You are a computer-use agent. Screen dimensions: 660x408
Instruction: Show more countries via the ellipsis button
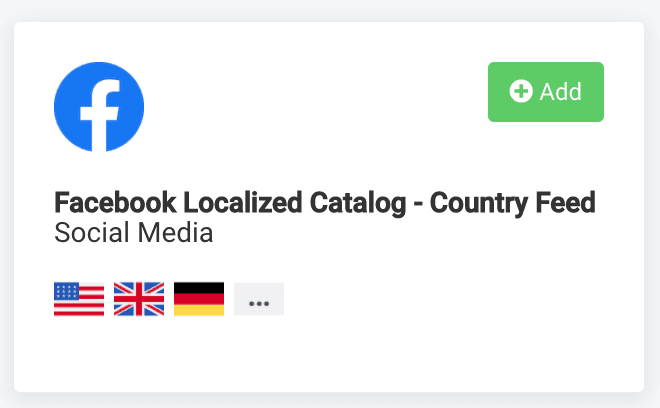259,299
